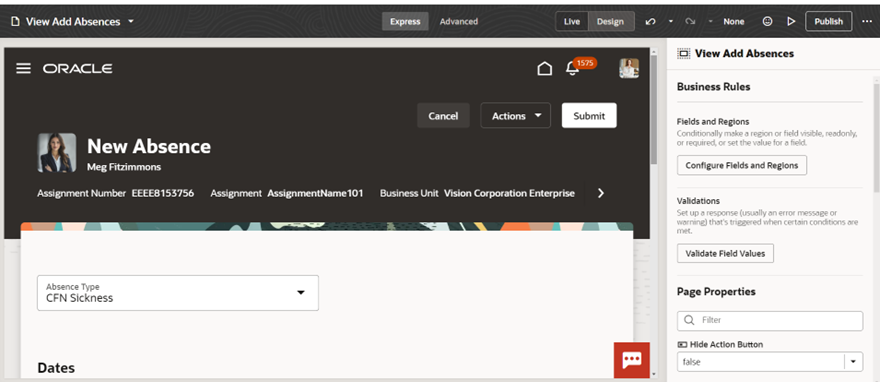This screenshot has width=880, height=382.
Task: Click the Cancel button
Action: click(443, 116)
